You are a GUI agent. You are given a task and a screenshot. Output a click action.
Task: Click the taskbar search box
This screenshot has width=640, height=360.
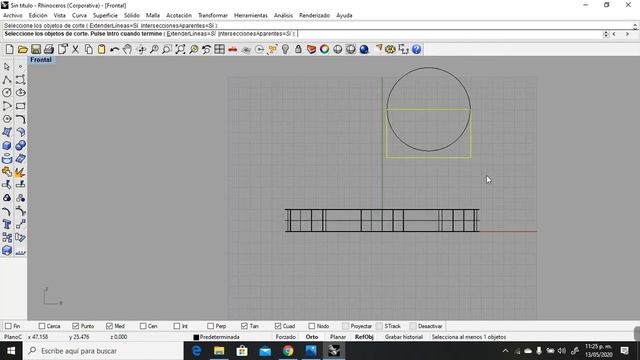click(x=103, y=351)
